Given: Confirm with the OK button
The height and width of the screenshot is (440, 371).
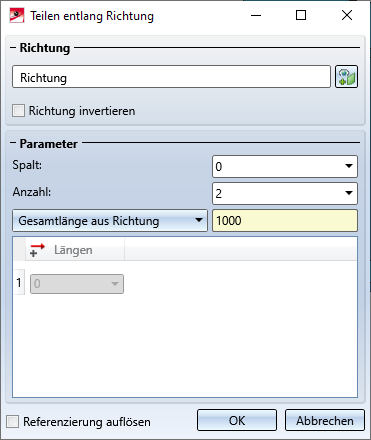Looking at the screenshot, I should point(237,420).
